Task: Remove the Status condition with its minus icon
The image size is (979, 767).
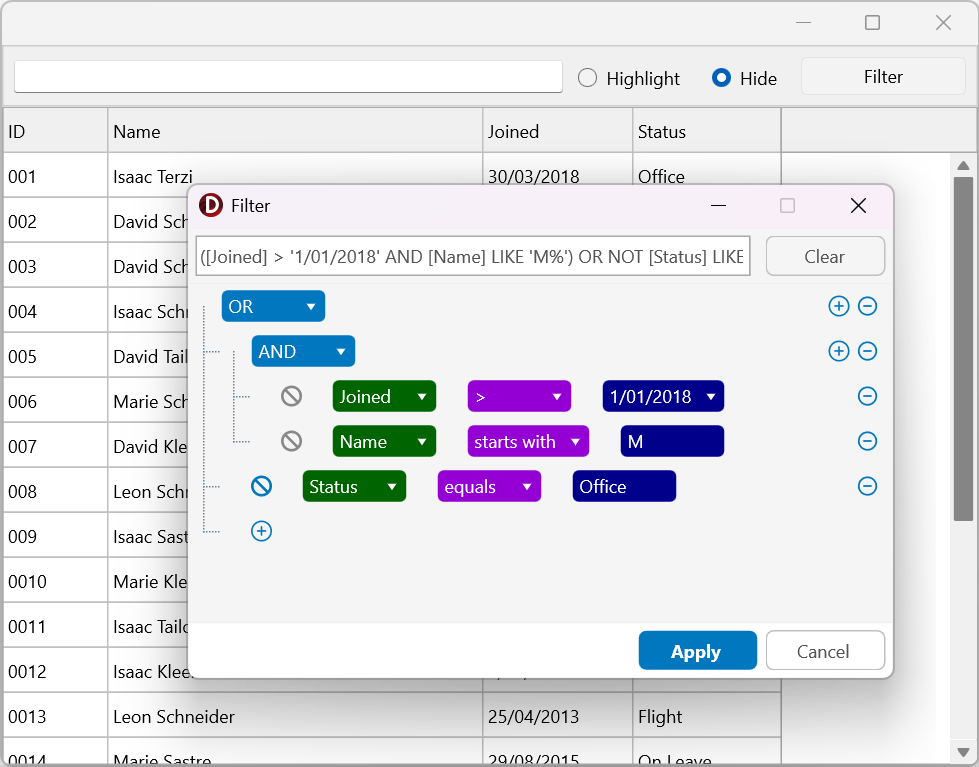Action: (867, 486)
